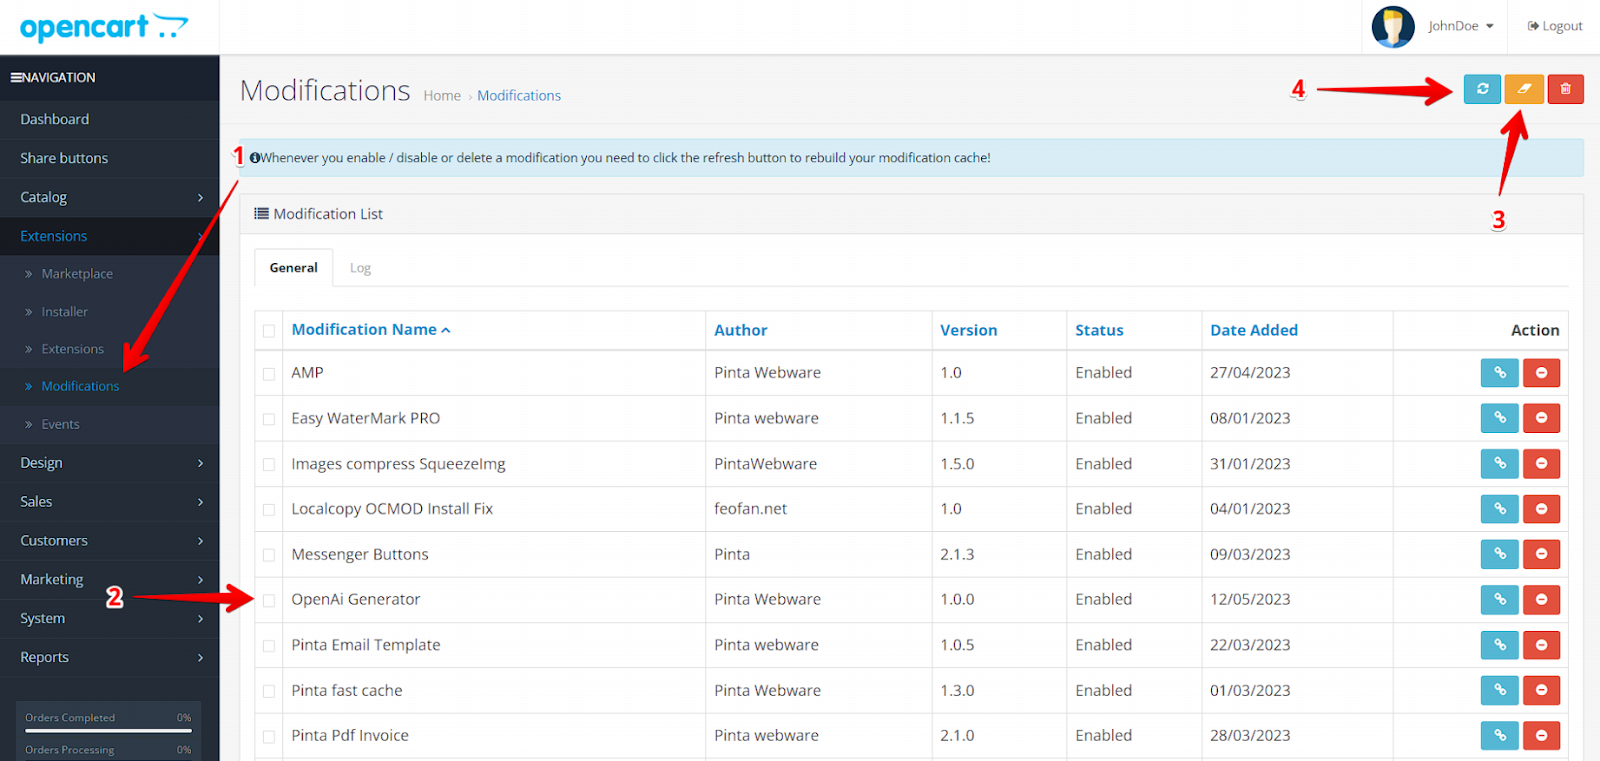The width and height of the screenshot is (1600, 761).
Task: Sort by Version column header
Action: [x=969, y=330]
